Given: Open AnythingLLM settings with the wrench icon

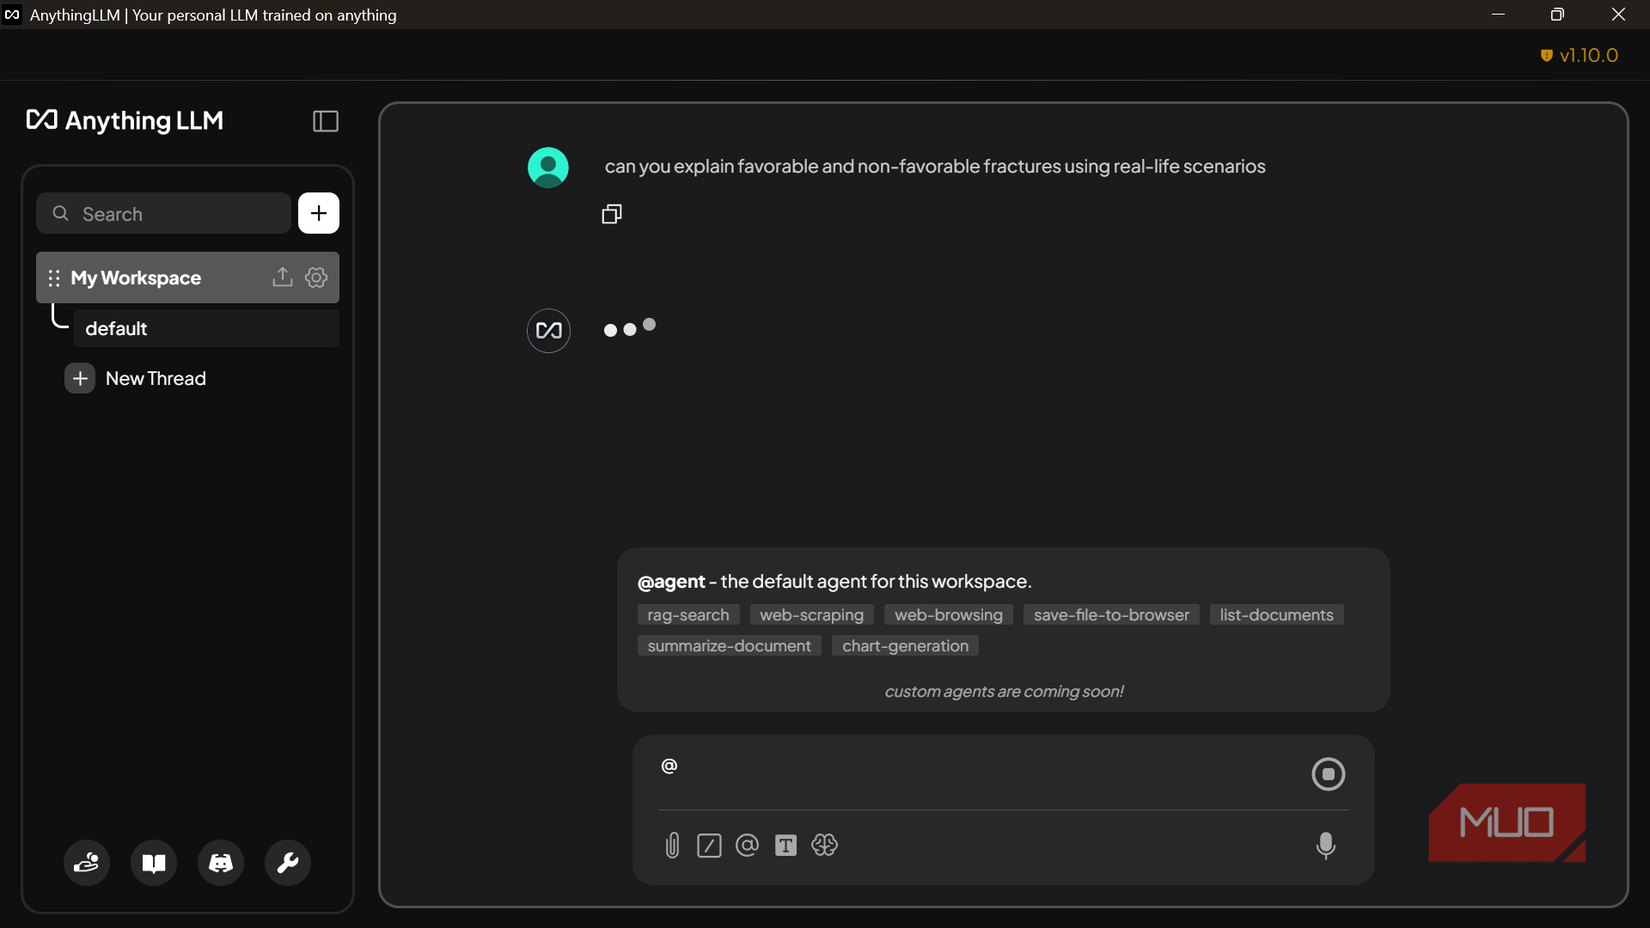Looking at the screenshot, I should [x=287, y=862].
